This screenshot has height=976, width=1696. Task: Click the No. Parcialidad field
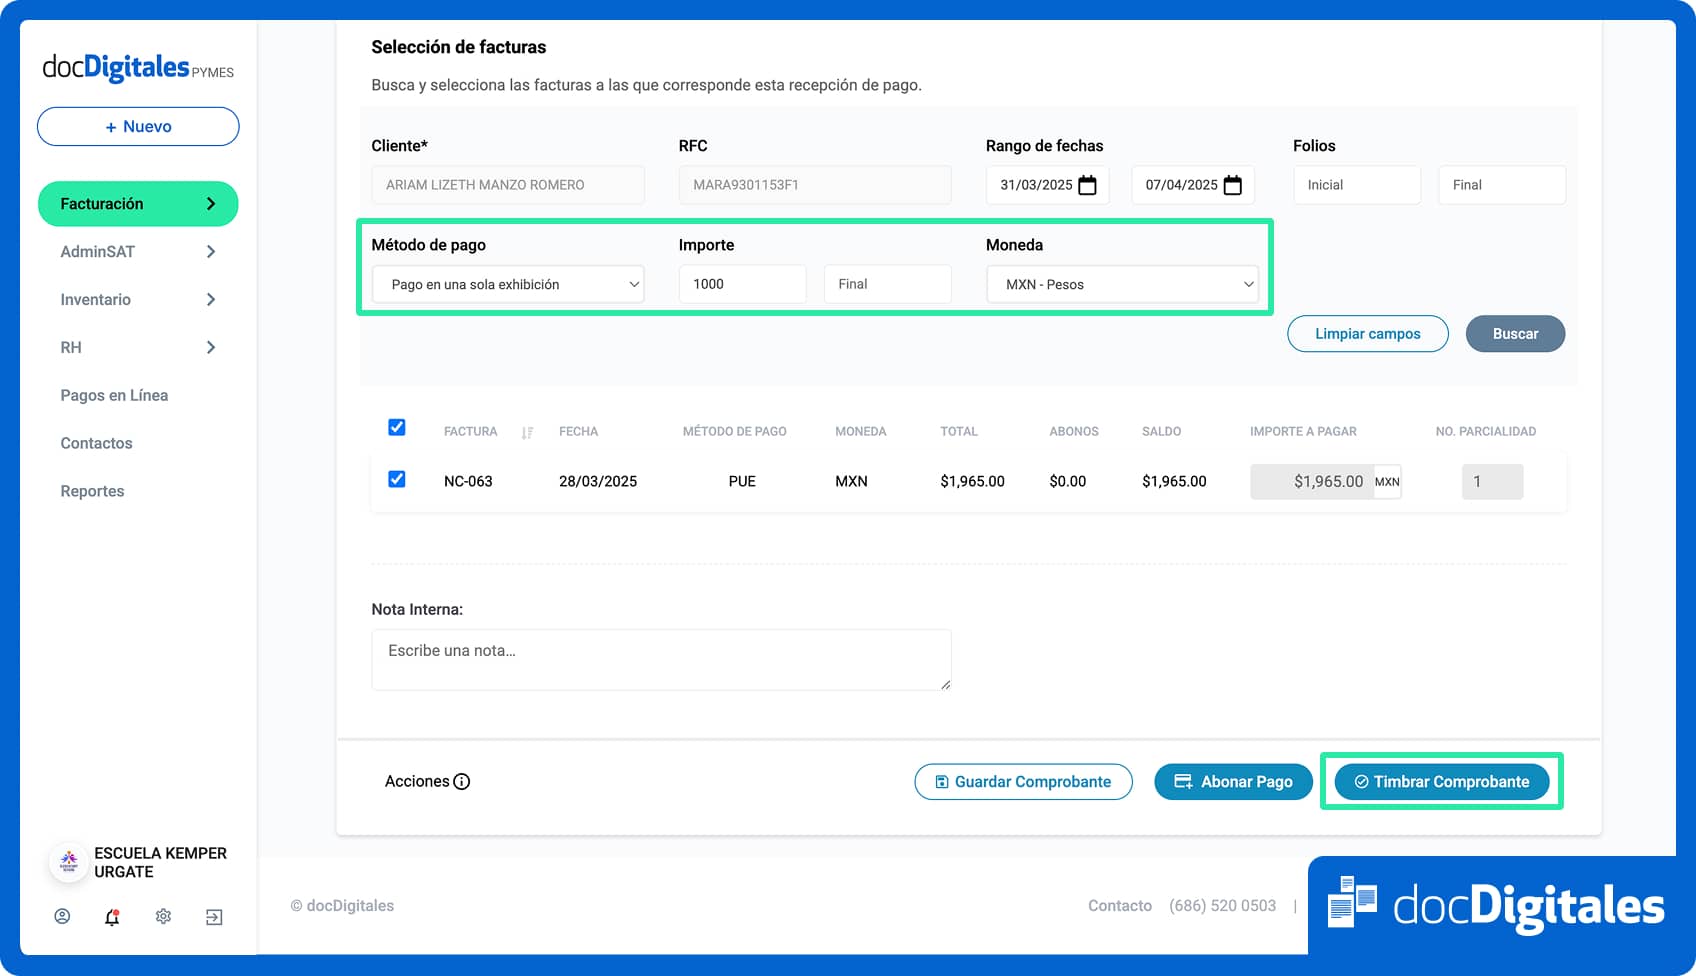pos(1492,481)
